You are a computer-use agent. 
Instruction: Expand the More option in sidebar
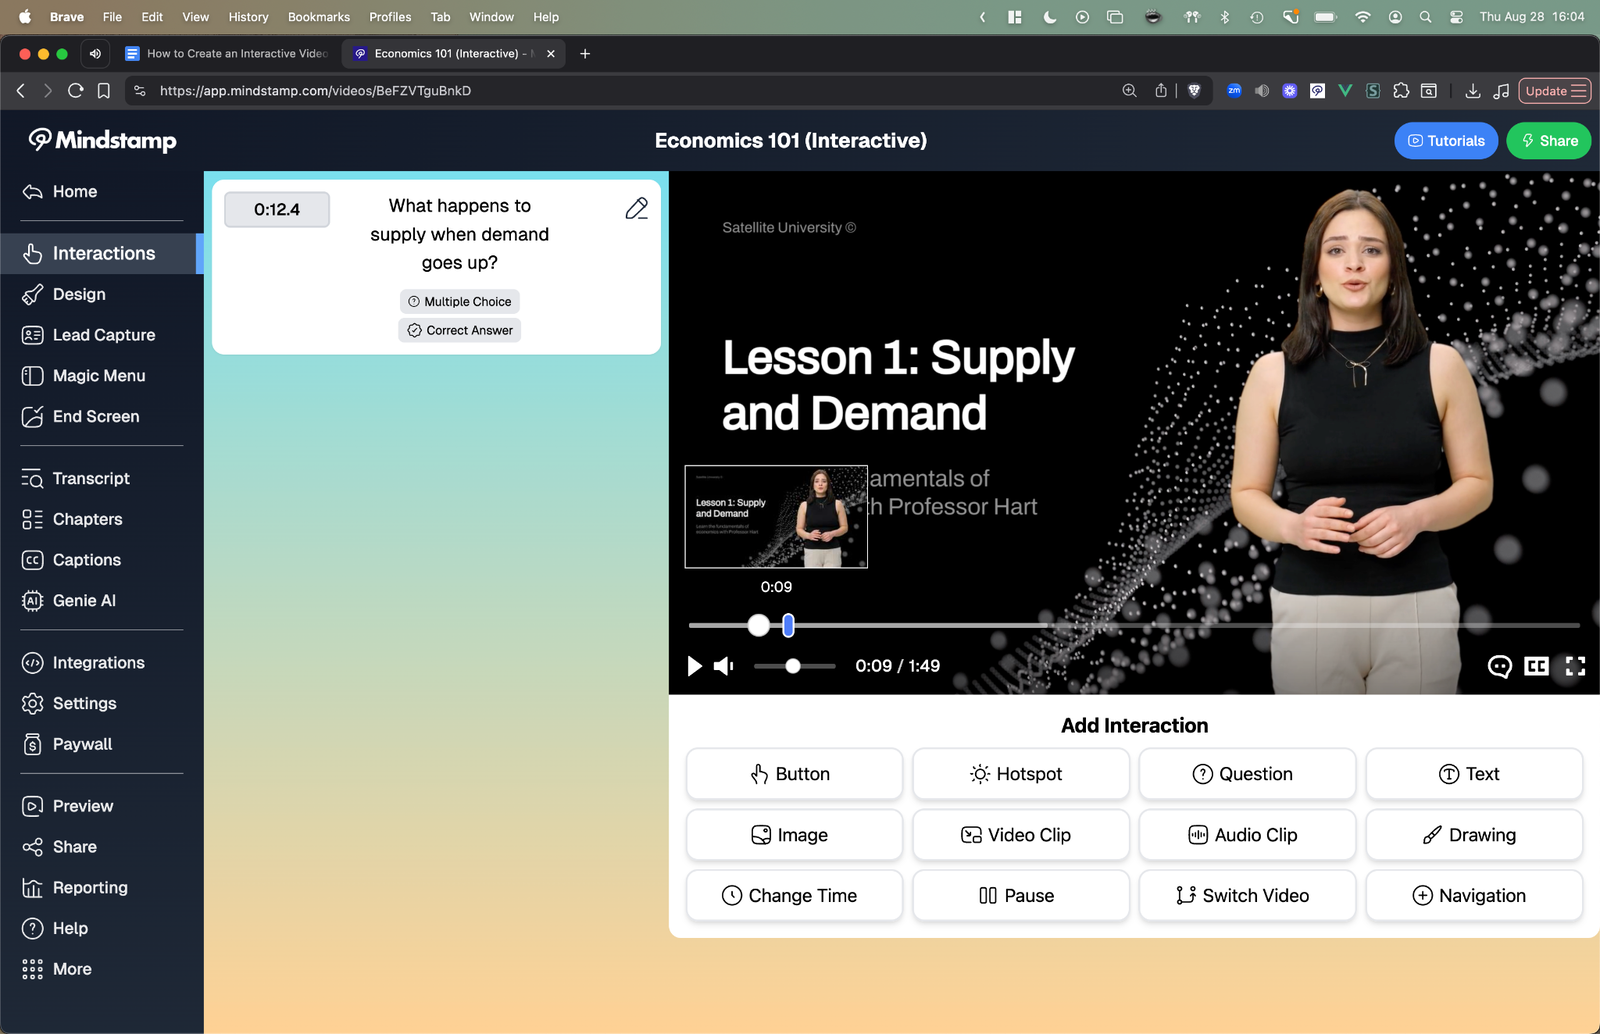[x=72, y=969]
